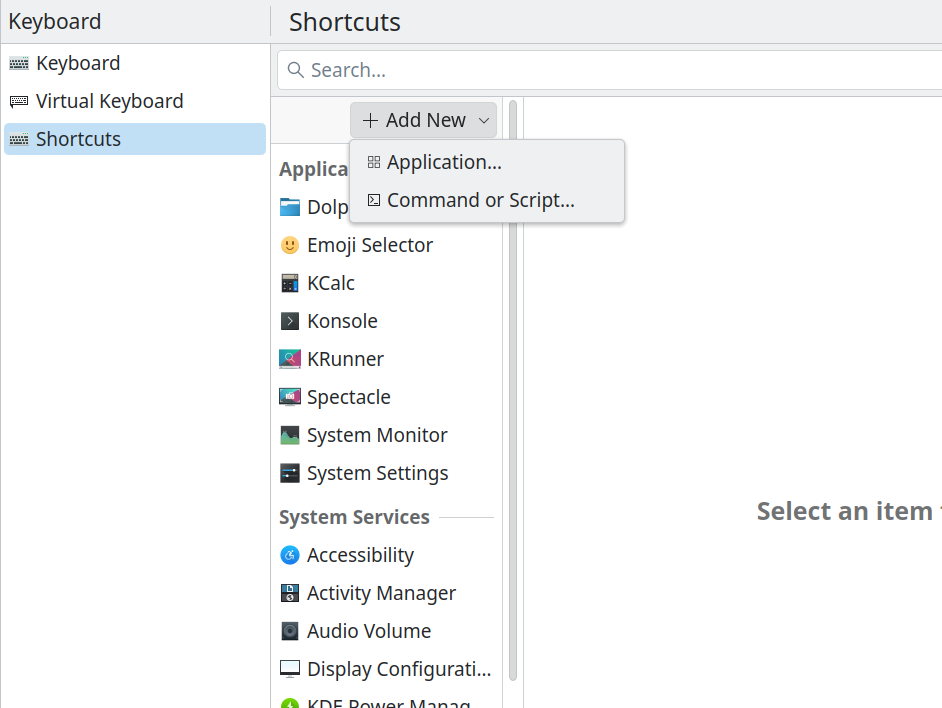Click the Application grid icon in menu
Image resolution: width=942 pixels, height=708 pixels.
click(374, 162)
